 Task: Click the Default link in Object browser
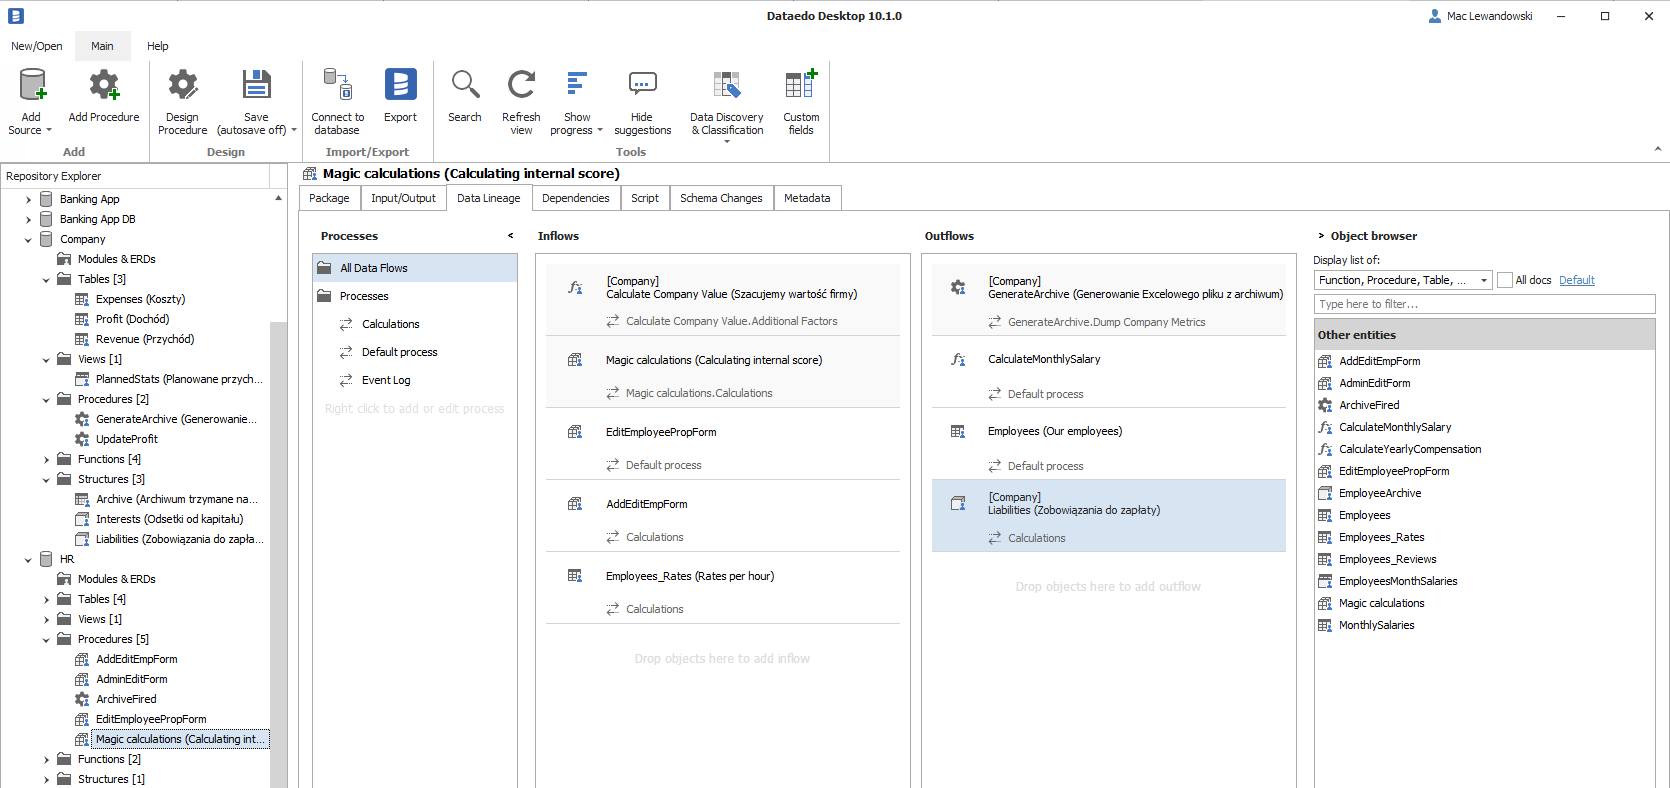pyautogui.click(x=1576, y=280)
